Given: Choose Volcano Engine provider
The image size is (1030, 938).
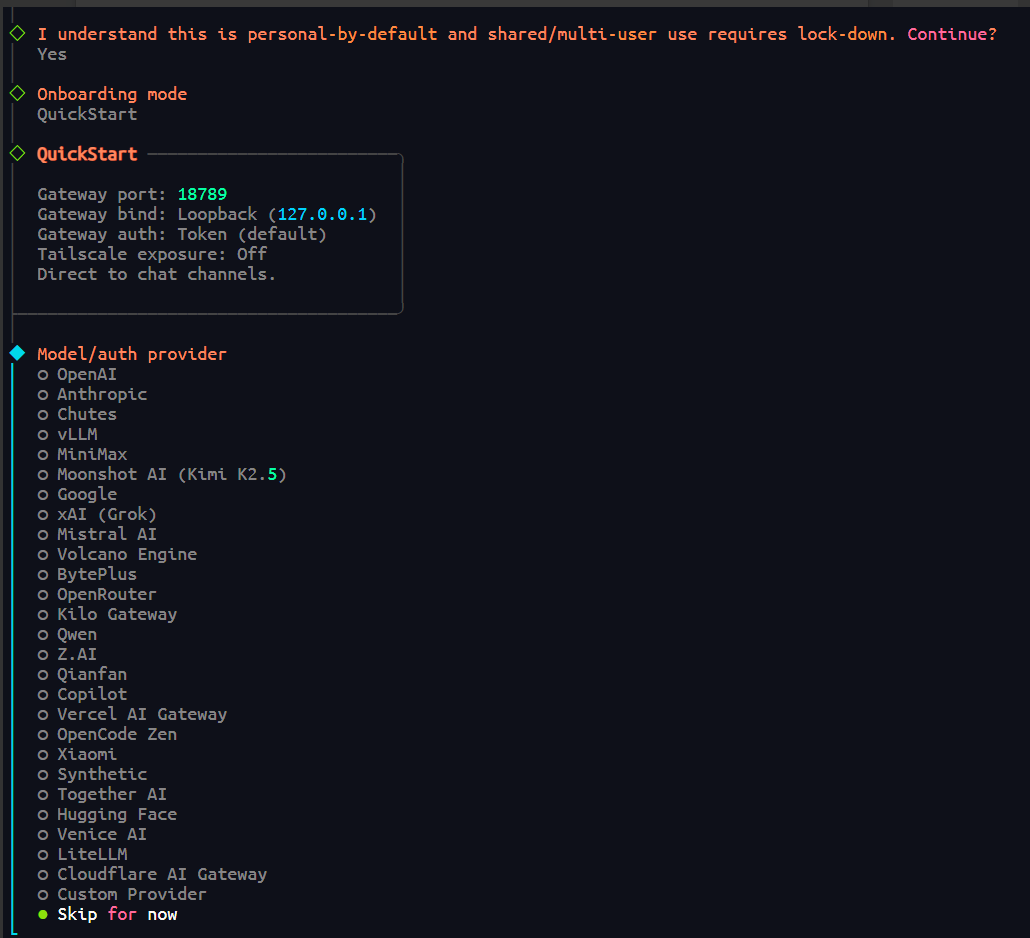Looking at the screenshot, I should (117, 554).
